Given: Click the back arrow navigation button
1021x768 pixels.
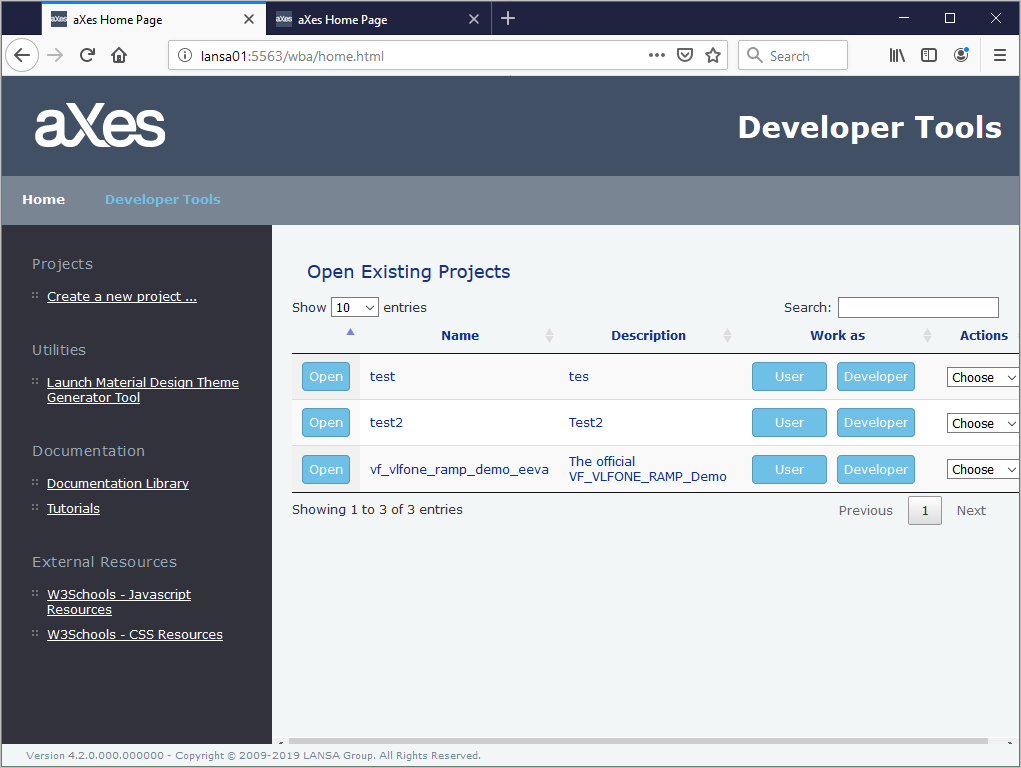Looking at the screenshot, I should [22, 56].
